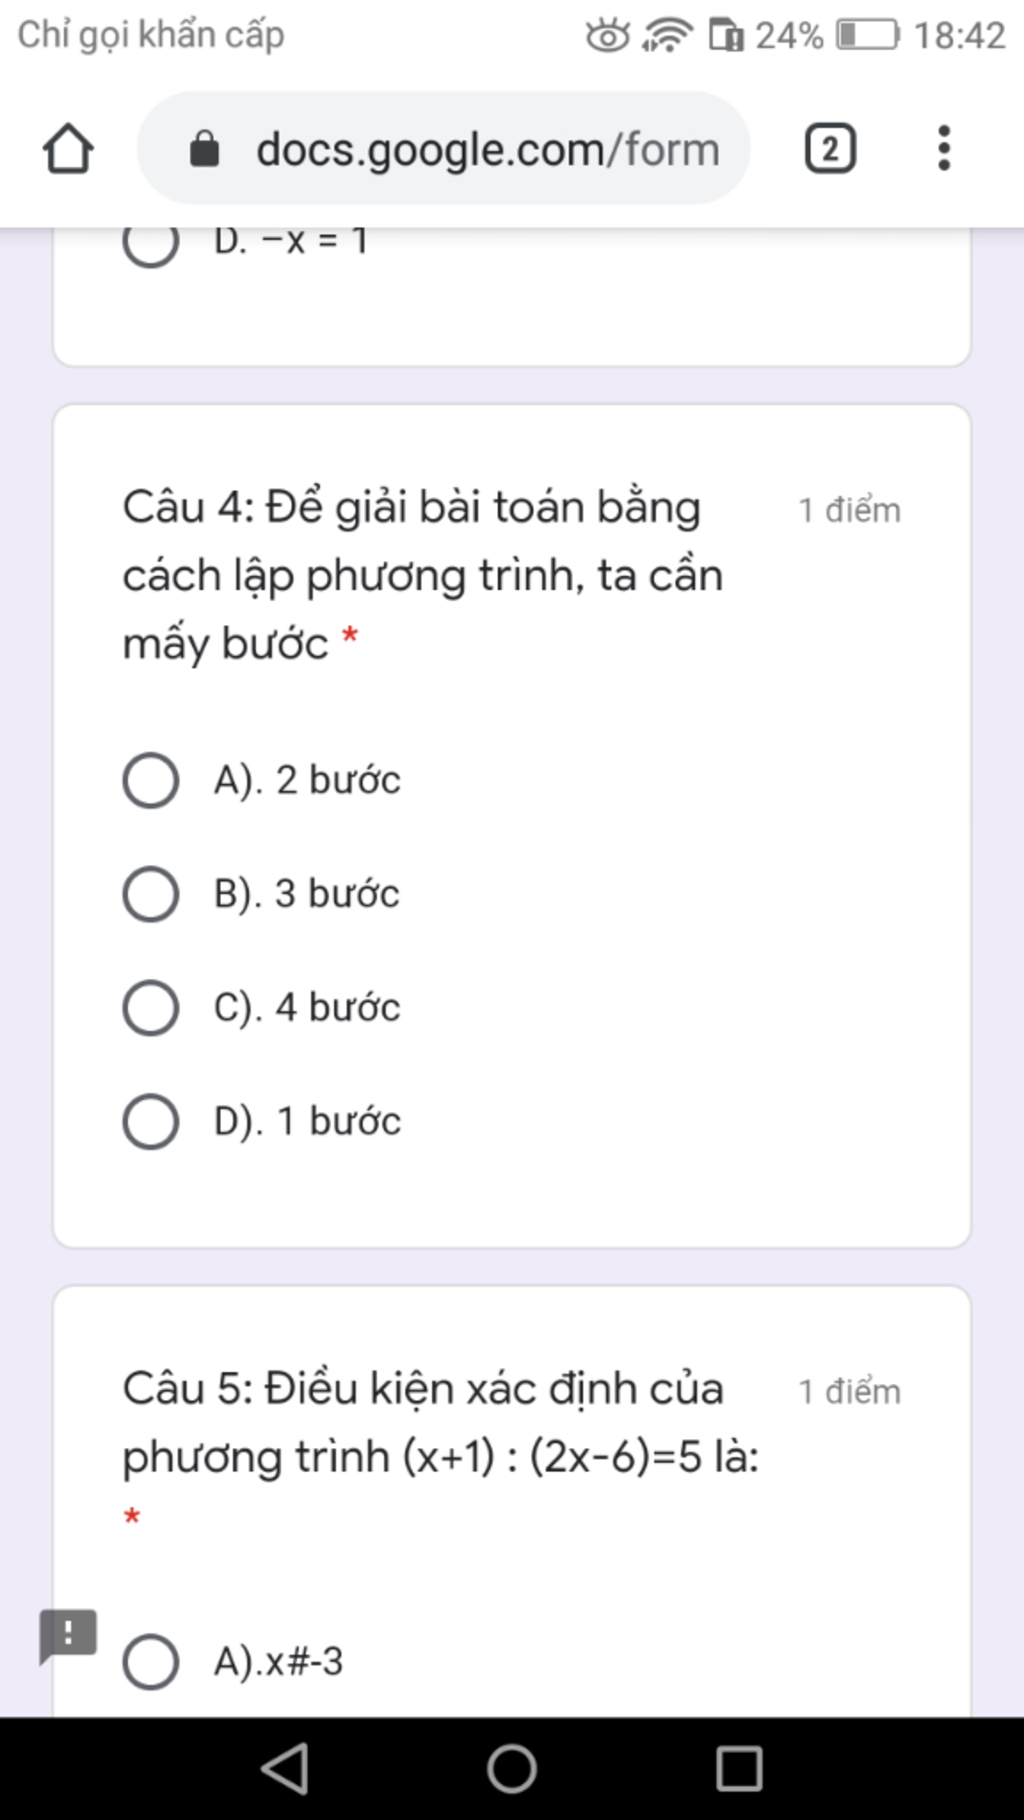Tap the lock icon in address bar
The width and height of the screenshot is (1024, 1820).
coord(204,149)
